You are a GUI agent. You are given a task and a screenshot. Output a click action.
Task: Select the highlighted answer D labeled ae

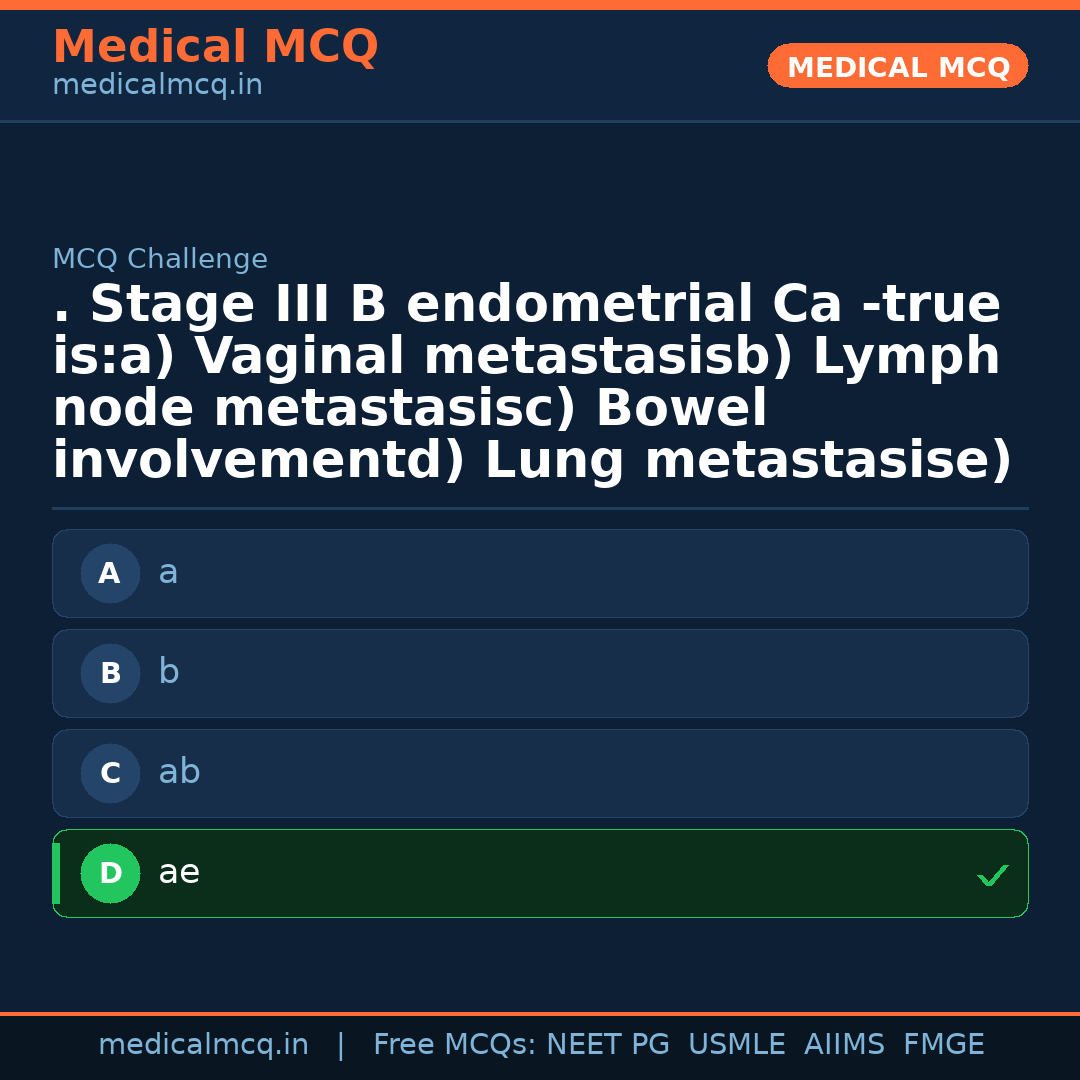[x=540, y=873]
